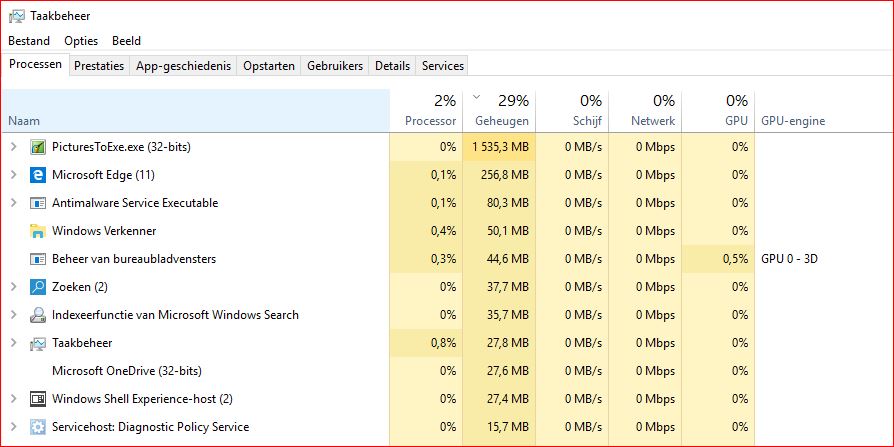
Task: Open the Bestand menu
Action: [x=28, y=41]
